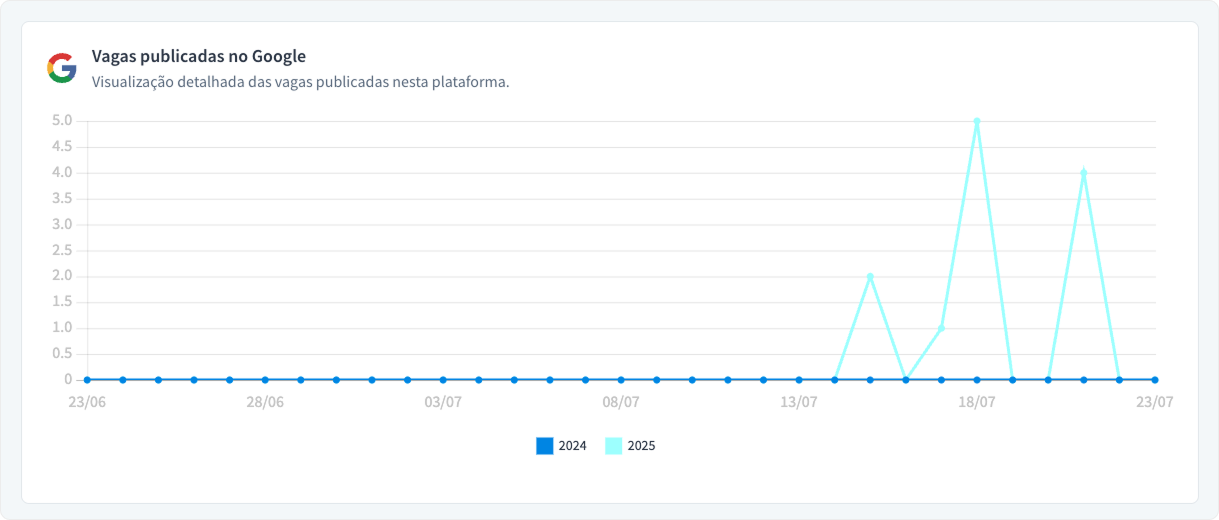
Task: Click the "Visualização detalhada" subtitle text
Action: 300,82
